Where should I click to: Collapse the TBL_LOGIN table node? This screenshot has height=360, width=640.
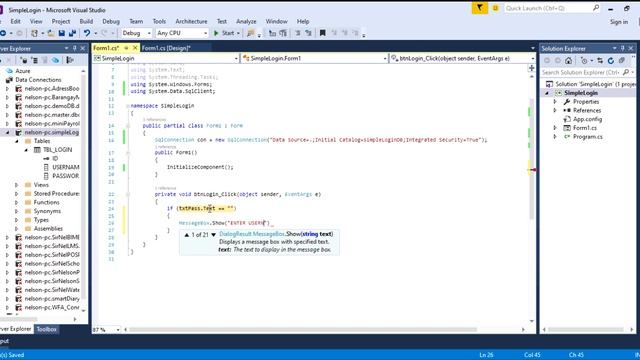click(x=27, y=150)
